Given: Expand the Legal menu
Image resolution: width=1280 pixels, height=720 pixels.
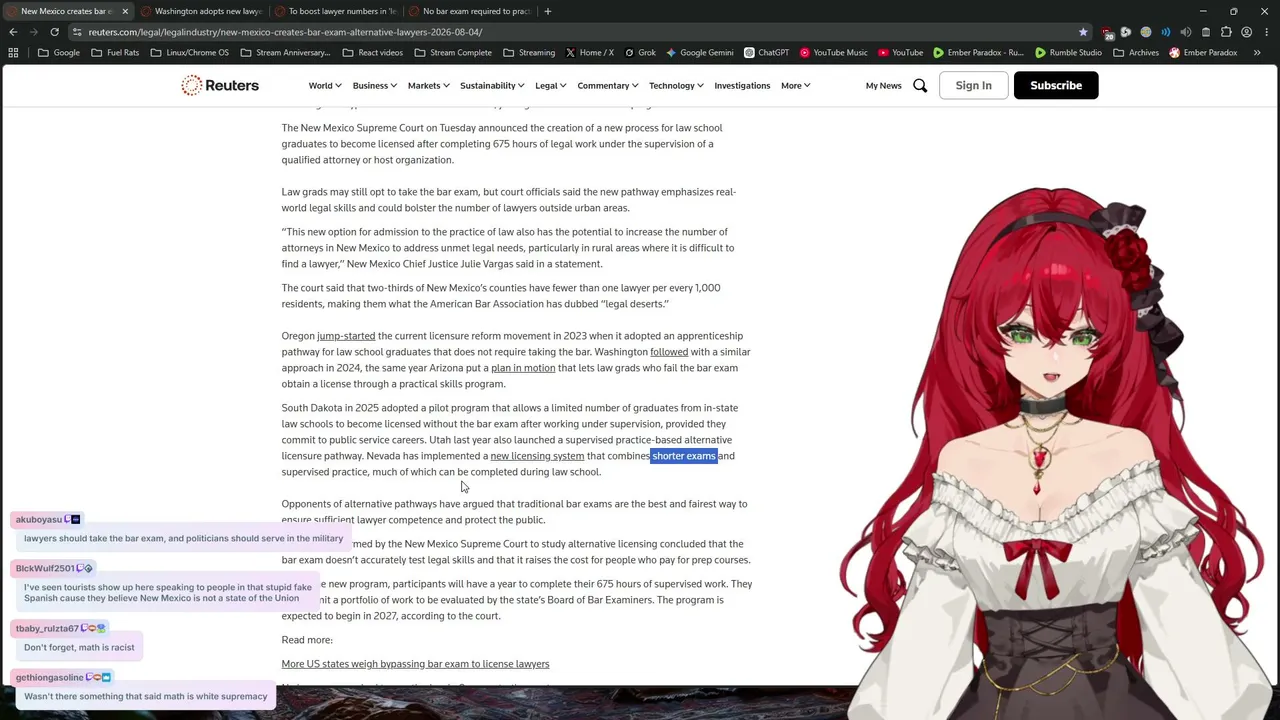Looking at the screenshot, I should point(550,86).
